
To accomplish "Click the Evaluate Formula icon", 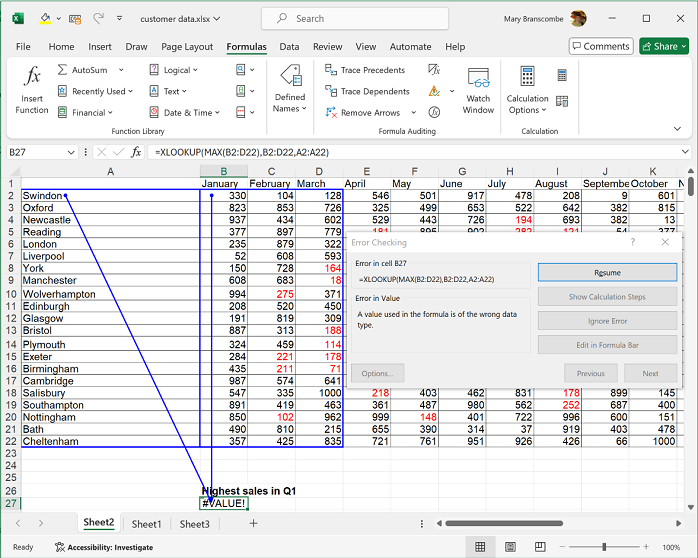I will pos(434,113).
